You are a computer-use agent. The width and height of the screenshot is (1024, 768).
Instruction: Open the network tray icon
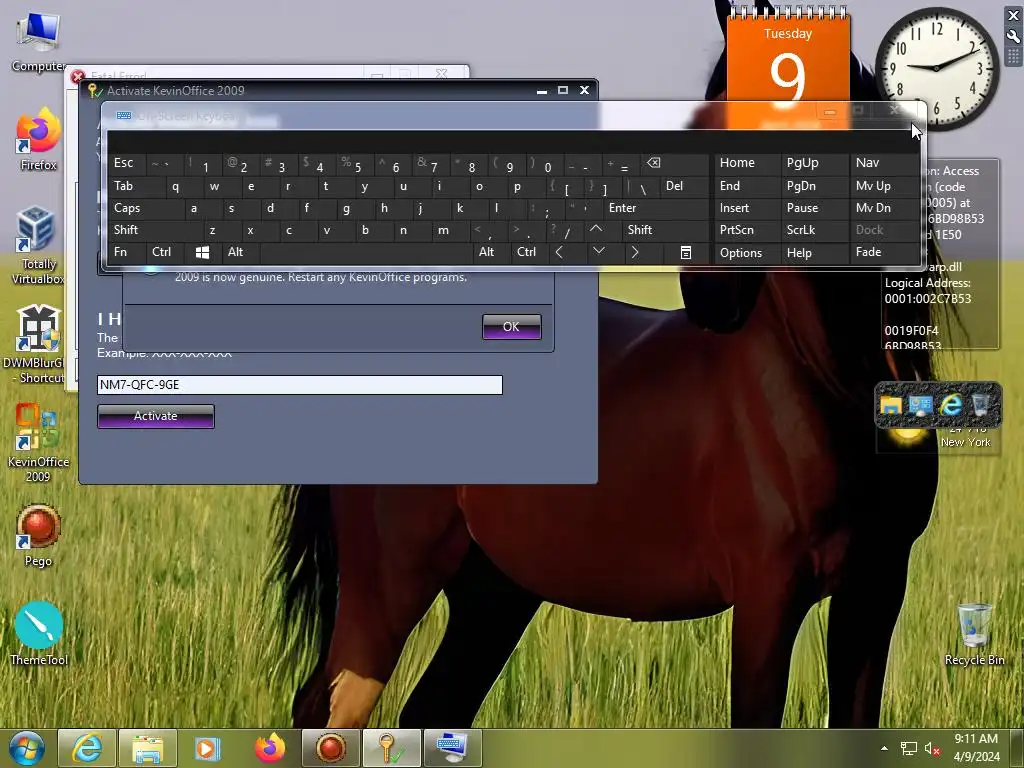908,748
